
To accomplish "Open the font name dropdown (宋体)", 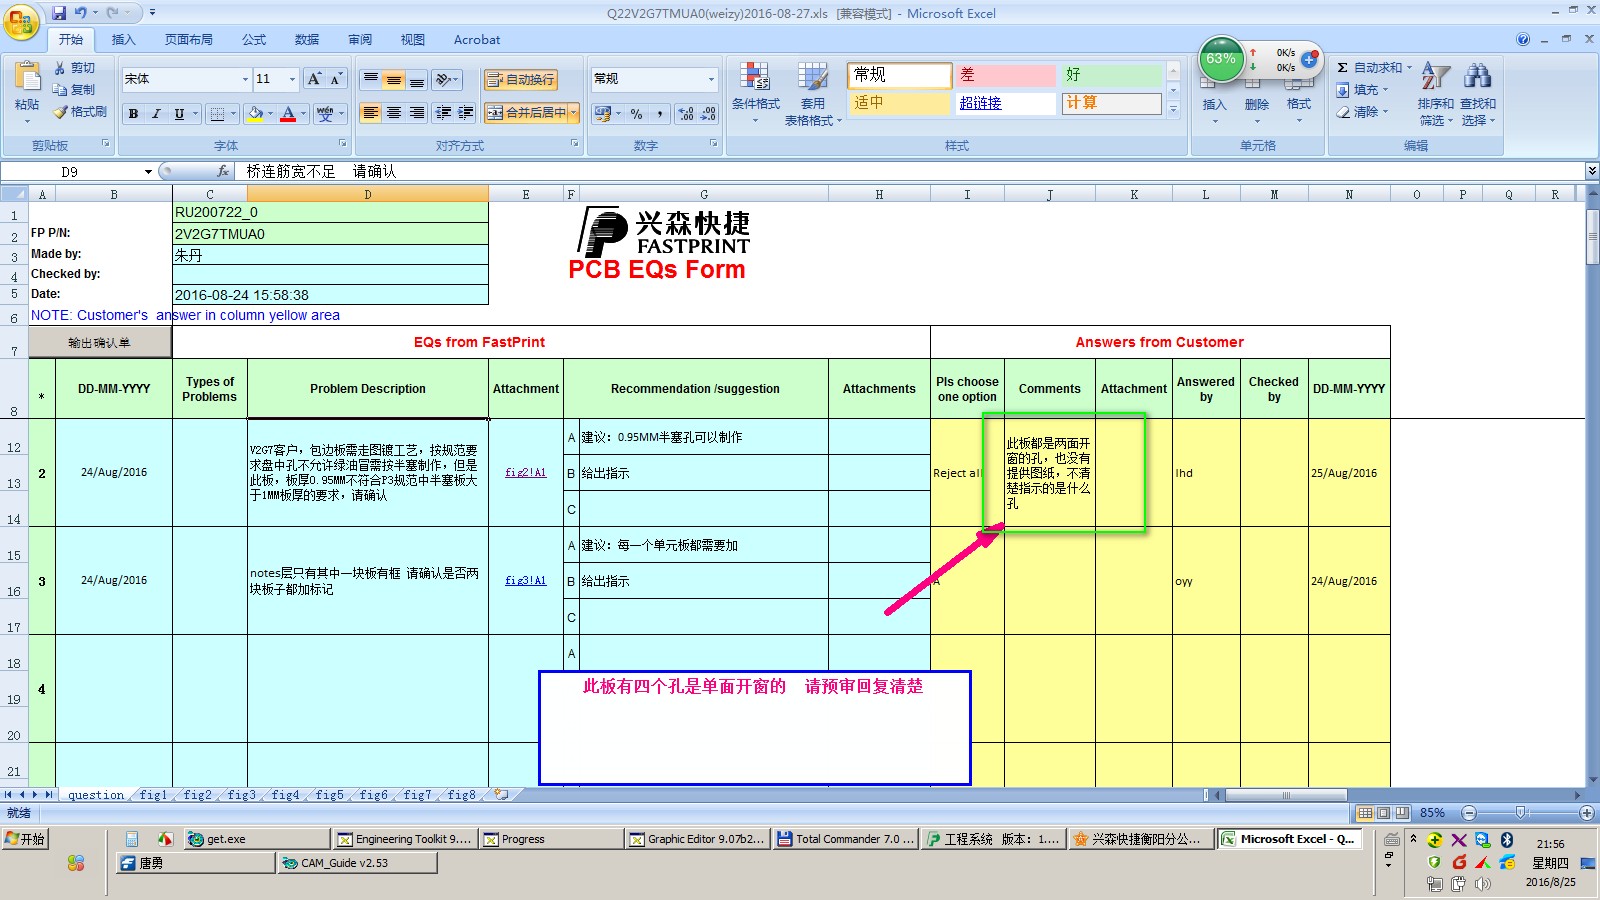I will click(245, 79).
